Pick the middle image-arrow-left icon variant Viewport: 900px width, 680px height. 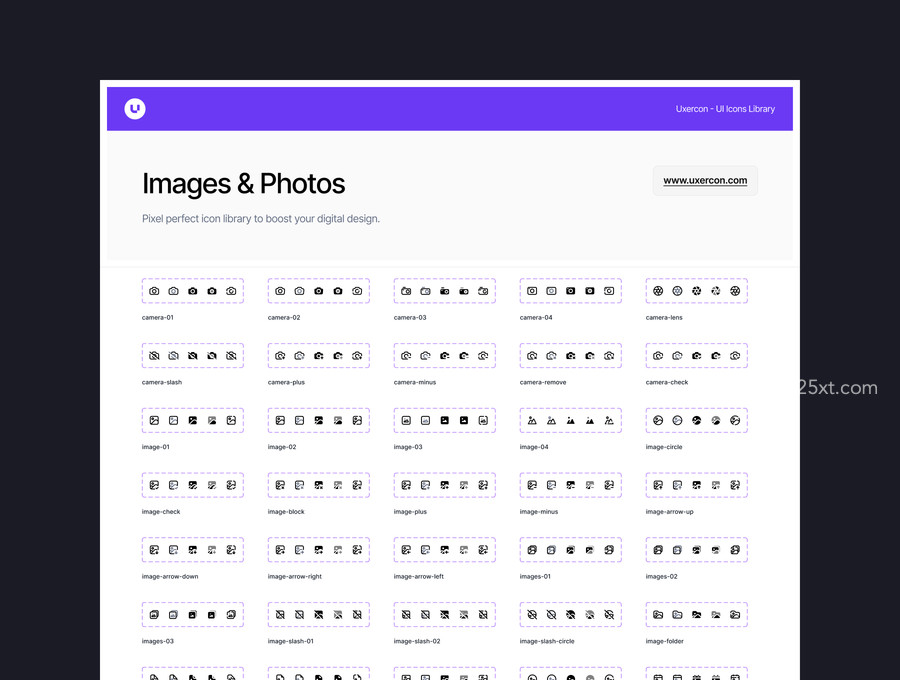tap(445, 550)
